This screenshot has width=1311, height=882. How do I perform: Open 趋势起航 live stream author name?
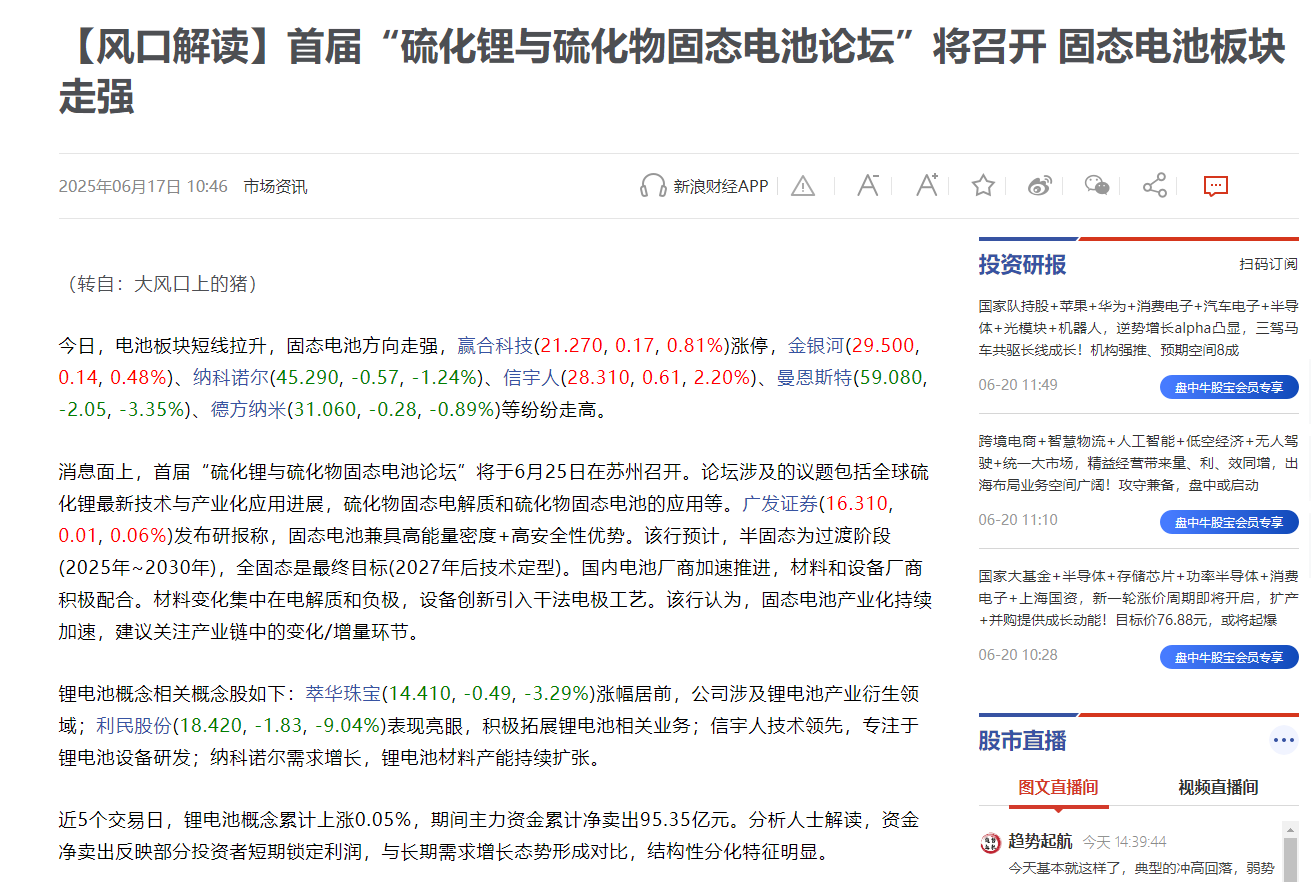1040,842
